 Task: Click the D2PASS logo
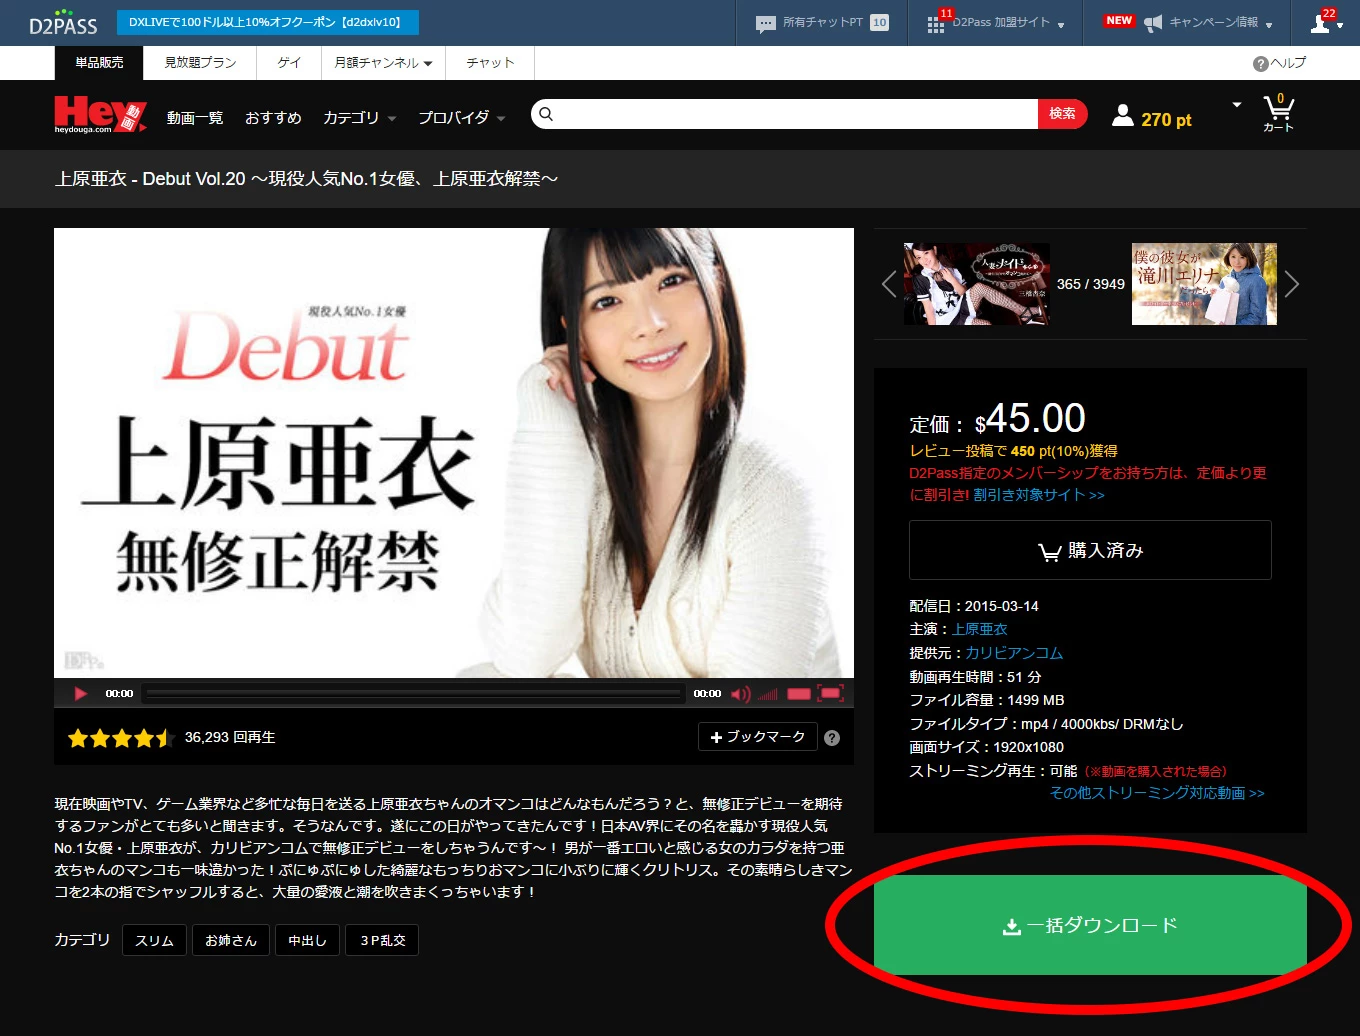click(63, 23)
